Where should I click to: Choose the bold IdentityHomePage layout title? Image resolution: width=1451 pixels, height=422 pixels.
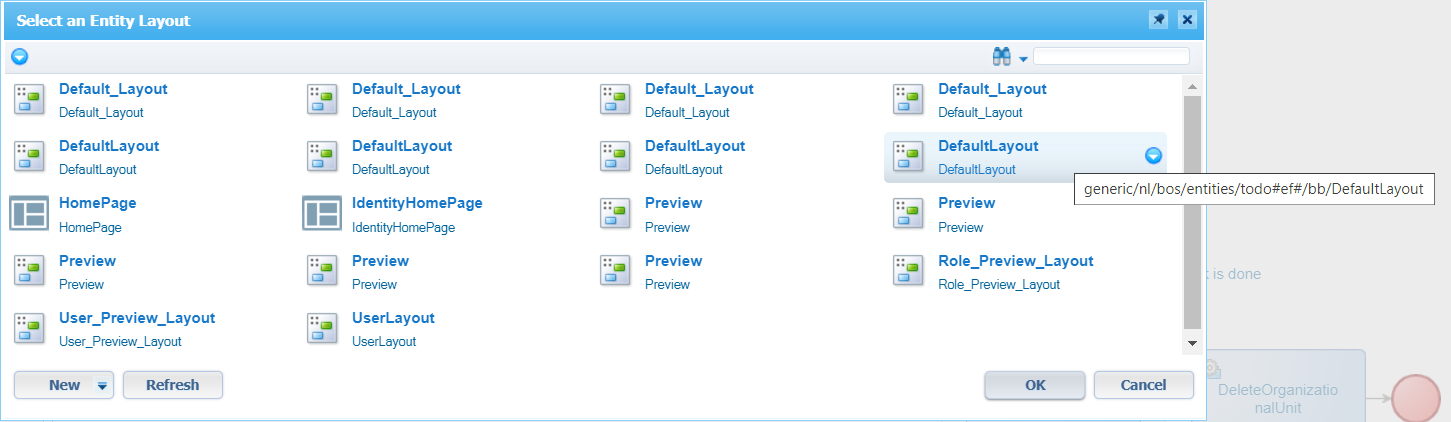417,203
